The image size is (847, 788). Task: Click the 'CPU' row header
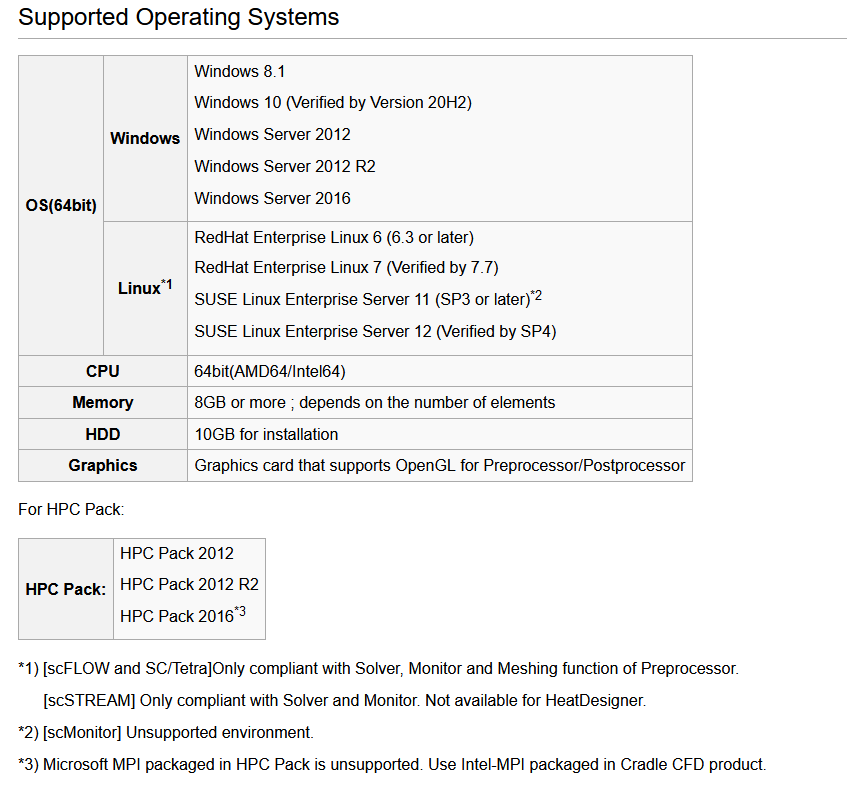(103, 371)
